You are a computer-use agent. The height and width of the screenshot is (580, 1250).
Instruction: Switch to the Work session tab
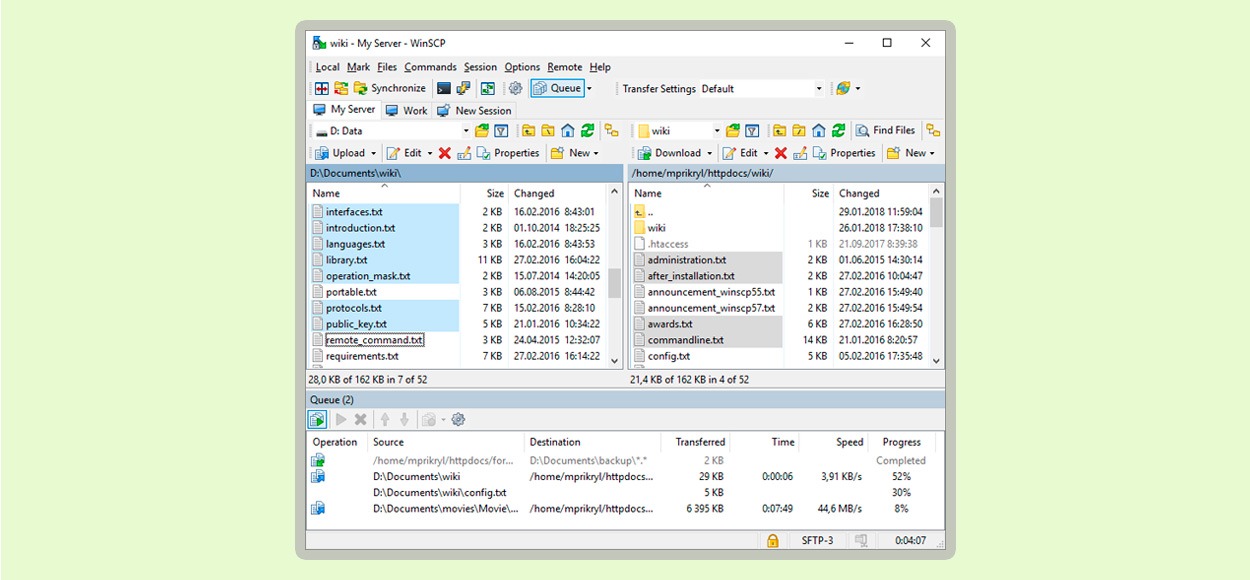point(406,110)
